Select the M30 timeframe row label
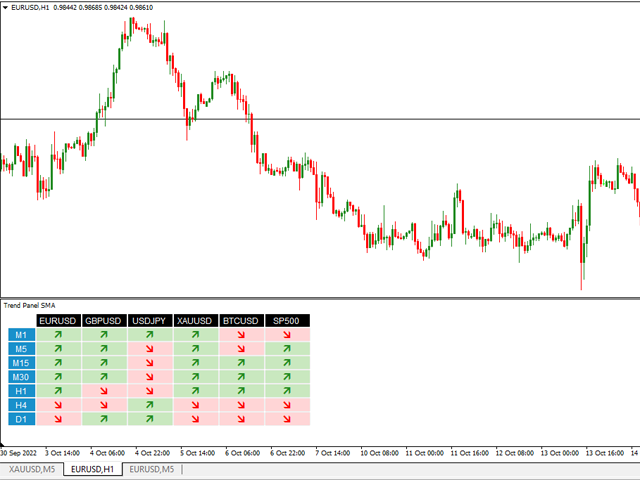Image resolution: width=640 pixels, height=480 pixels. (x=22, y=377)
